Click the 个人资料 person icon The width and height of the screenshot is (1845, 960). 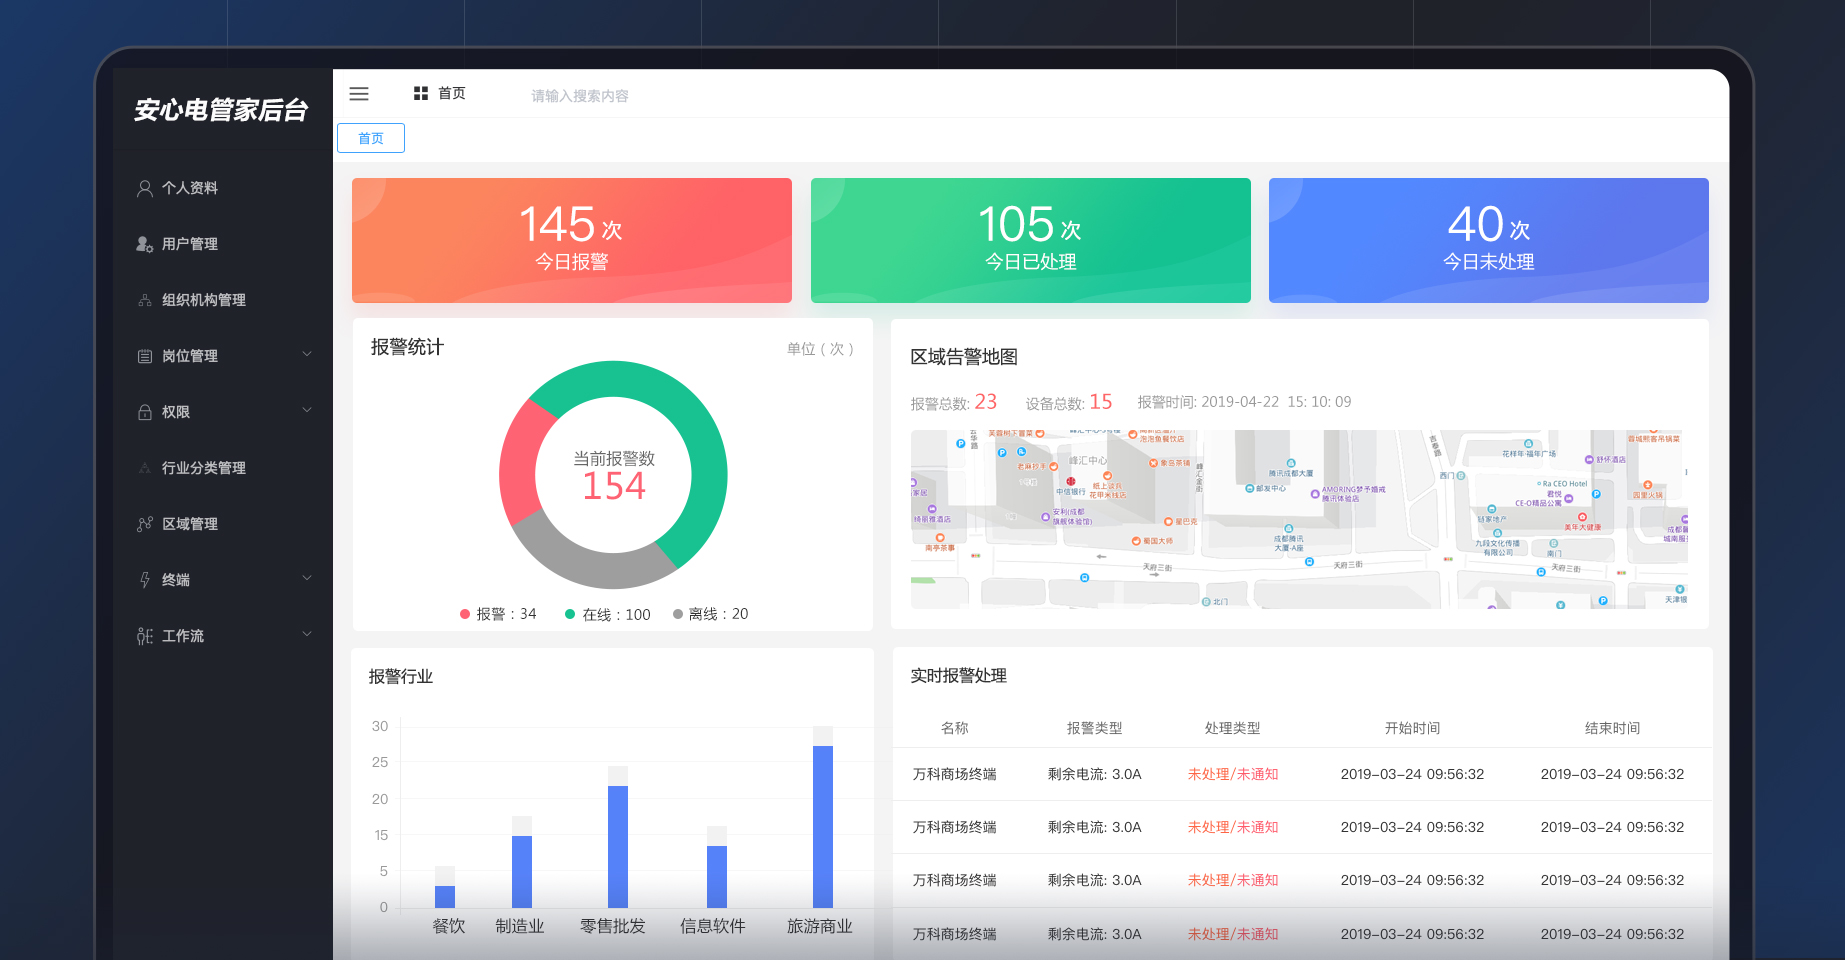(143, 187)
